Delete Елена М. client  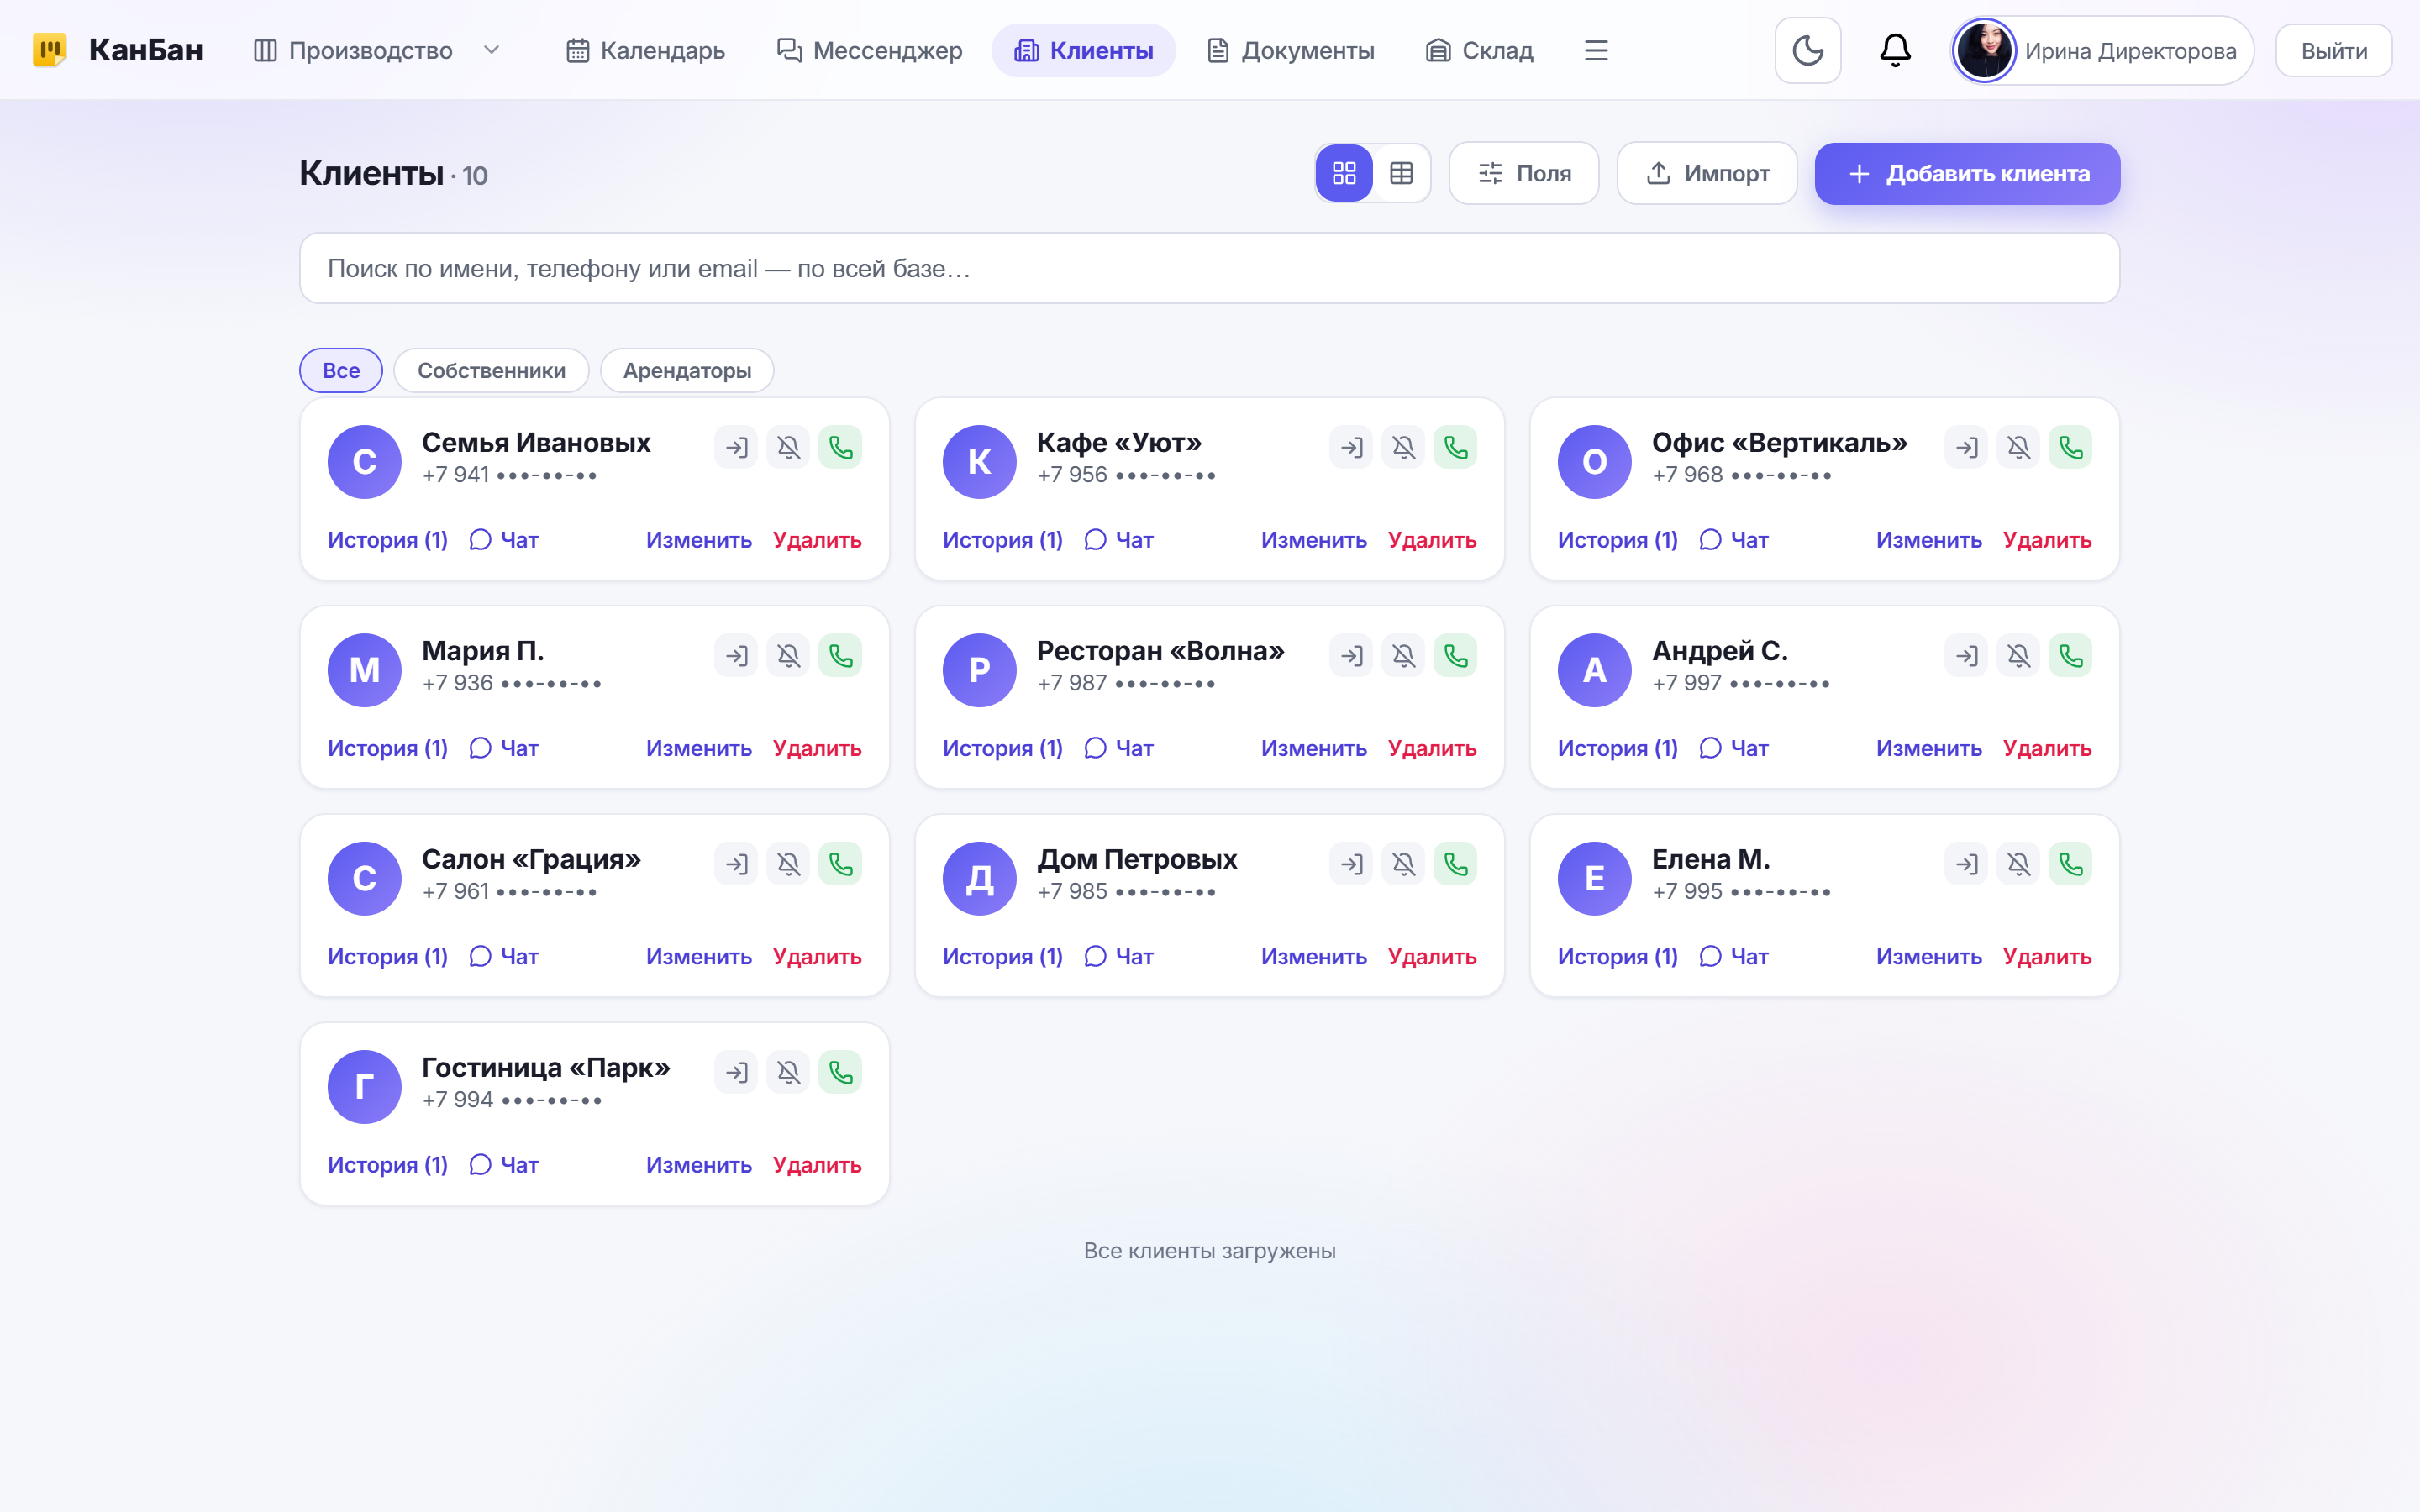2047,957
